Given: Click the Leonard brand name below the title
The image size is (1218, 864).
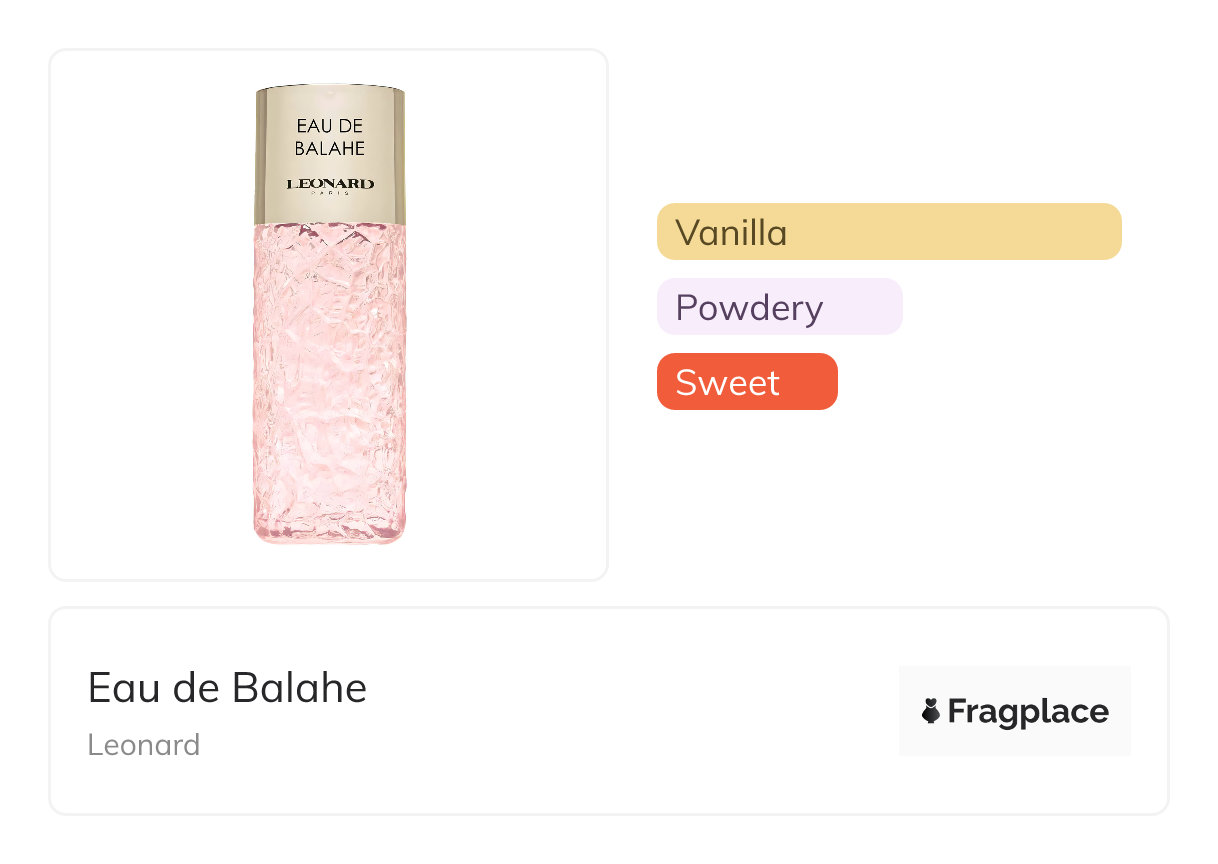Looking at the screenshot, I should coord(144,745).
